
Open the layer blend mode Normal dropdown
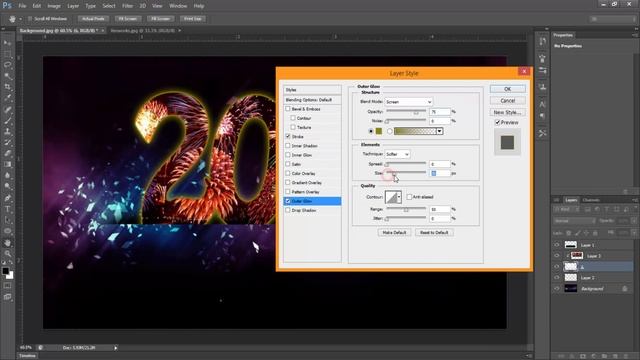point(574,221)
